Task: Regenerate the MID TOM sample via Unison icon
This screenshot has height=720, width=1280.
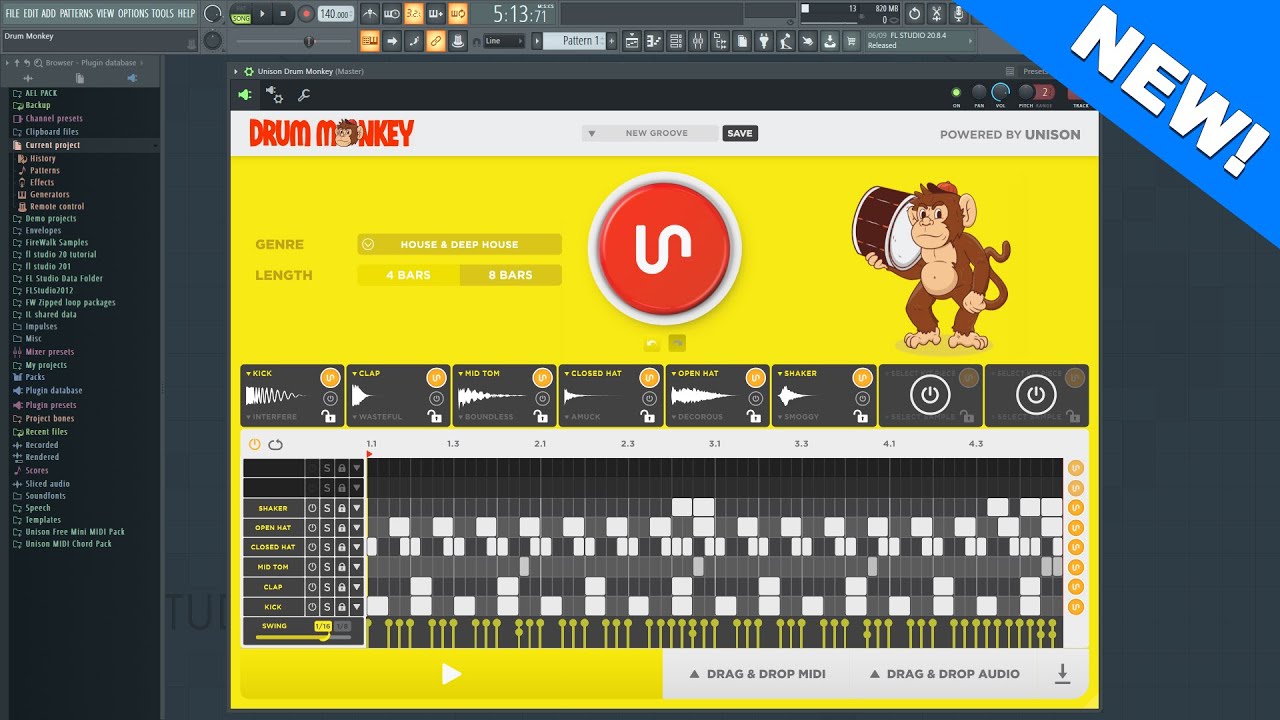Action: pyautogui.click(x=542, y=377)
